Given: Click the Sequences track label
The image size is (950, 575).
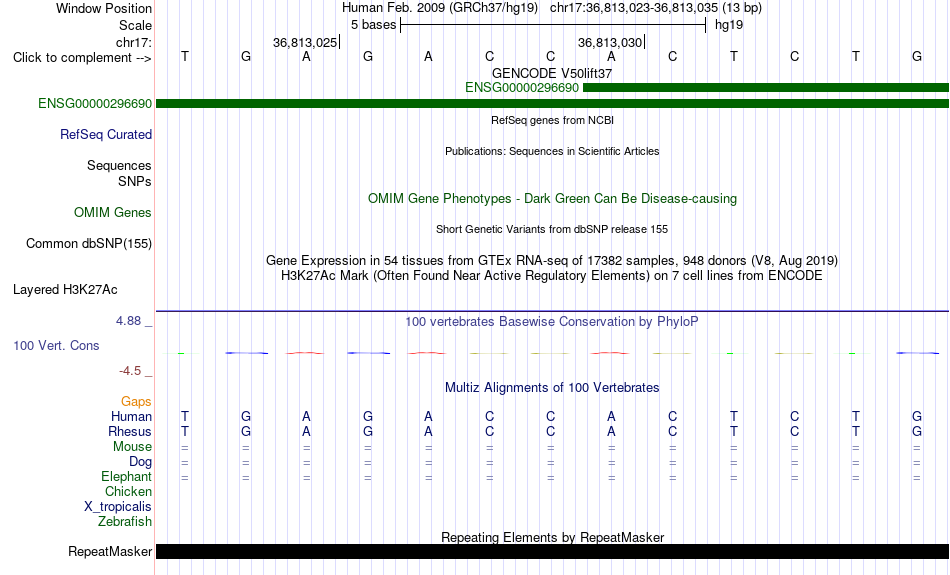Looking at the screenshot, I should [x=119, y=165].
